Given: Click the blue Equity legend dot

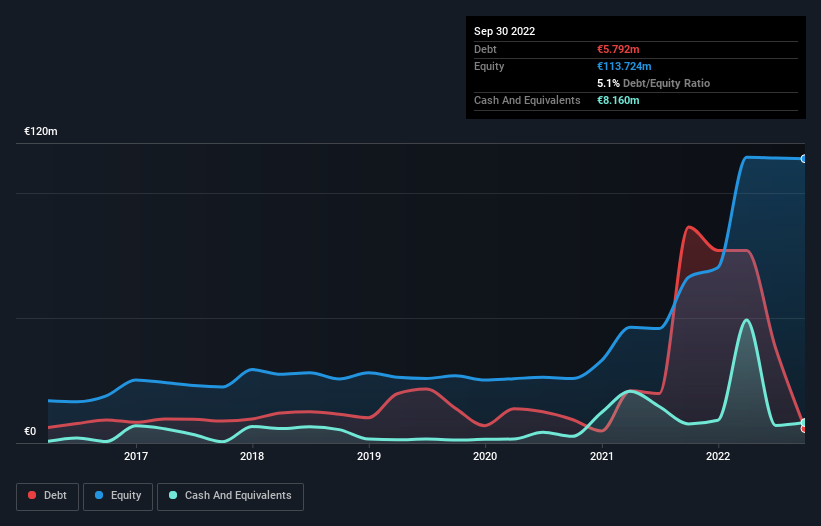Looking at the screenshot, I should click(x=99, y=495).
